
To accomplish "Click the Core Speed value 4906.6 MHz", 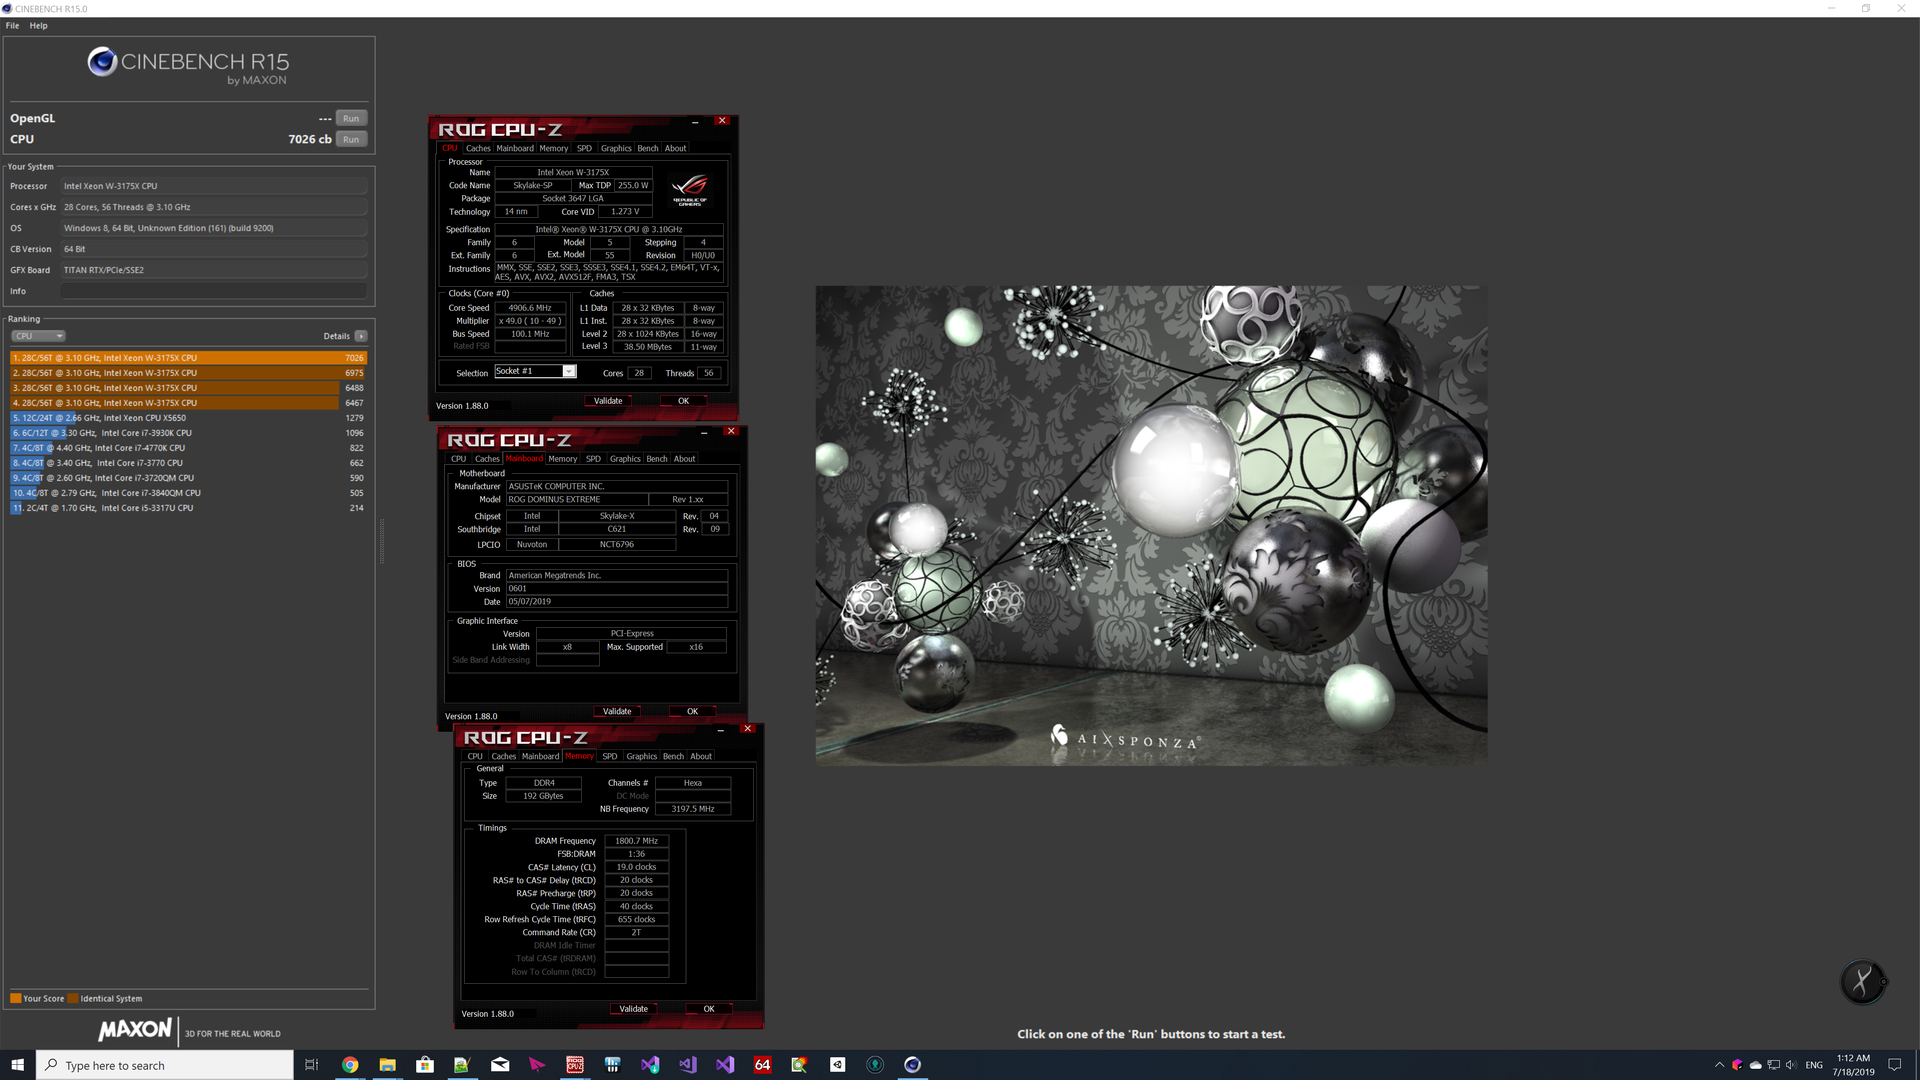I will (x=530, y=308).
